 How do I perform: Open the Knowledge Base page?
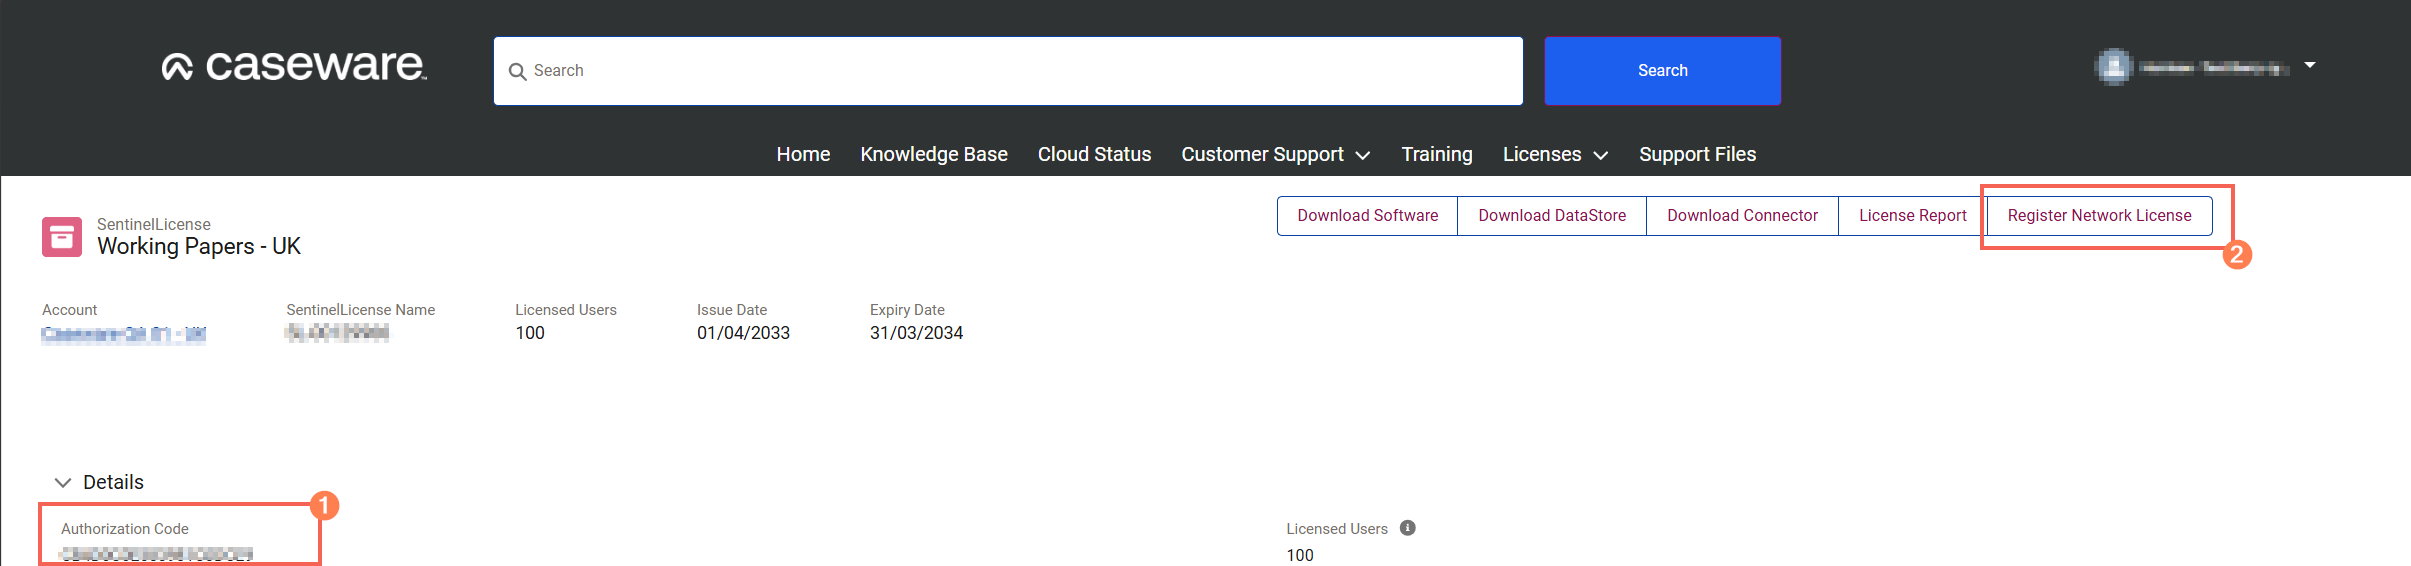click(x=934, y=154)
